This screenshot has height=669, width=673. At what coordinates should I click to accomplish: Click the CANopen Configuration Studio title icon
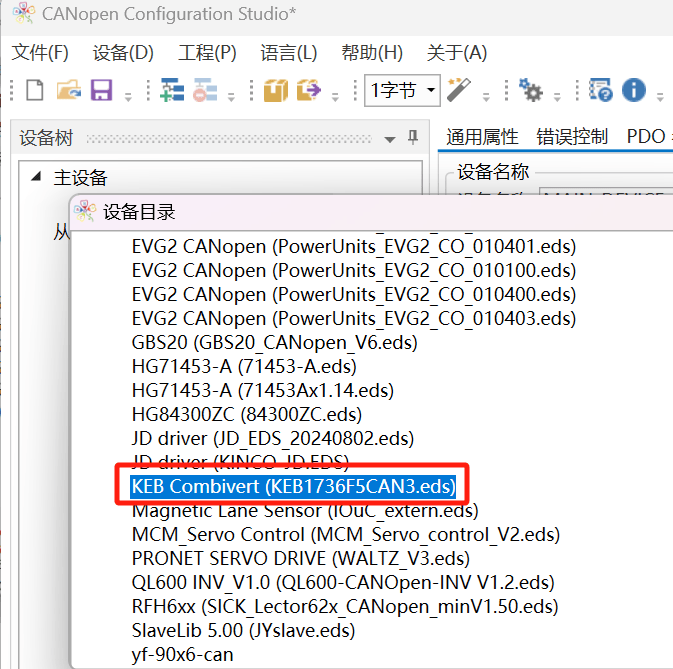[24, 13]
